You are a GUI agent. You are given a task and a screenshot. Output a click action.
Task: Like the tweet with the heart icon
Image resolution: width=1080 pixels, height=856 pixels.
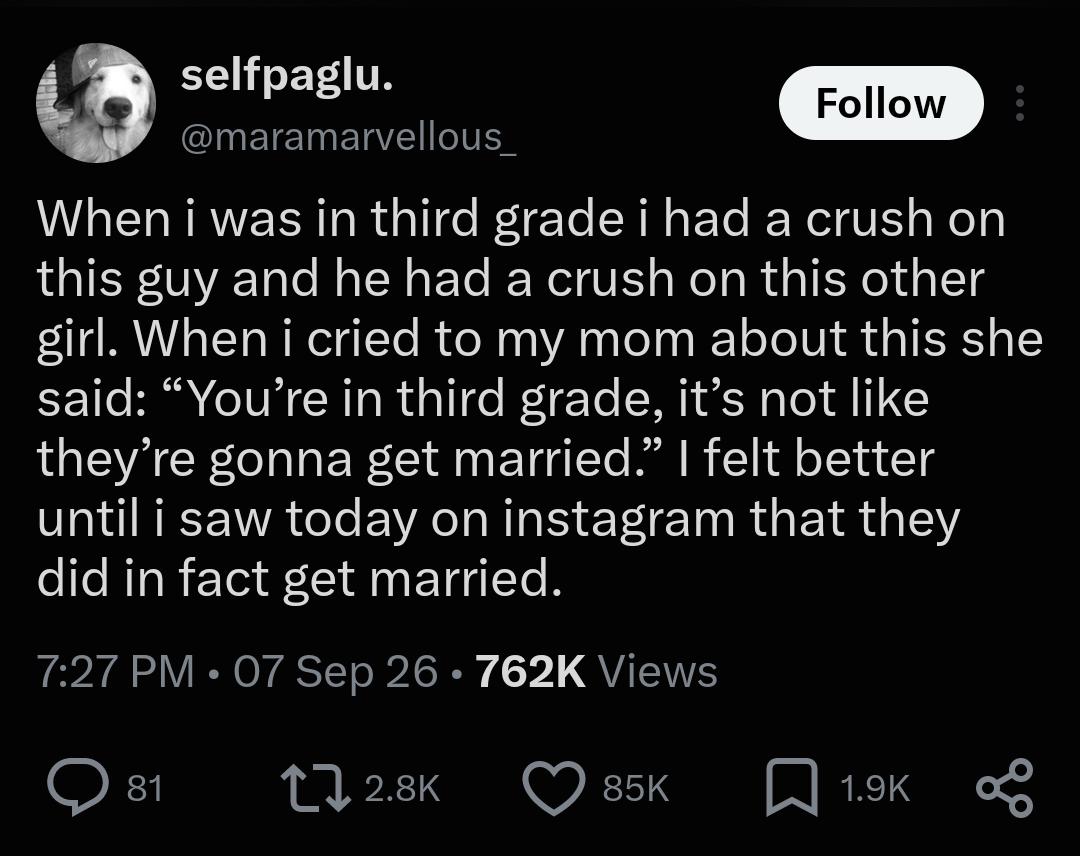pos(554,788)
